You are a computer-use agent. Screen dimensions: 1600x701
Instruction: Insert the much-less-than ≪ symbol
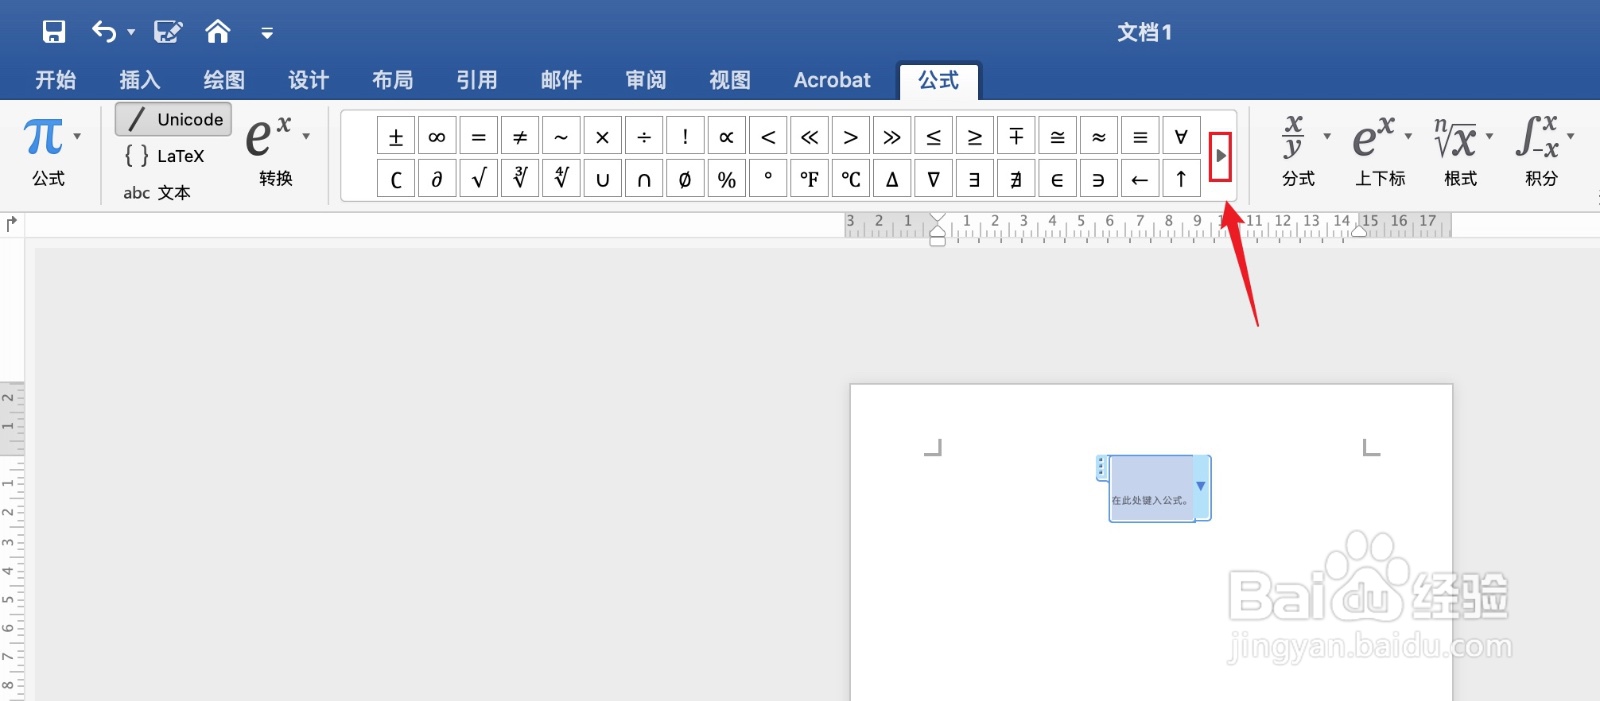pos(809,137)
